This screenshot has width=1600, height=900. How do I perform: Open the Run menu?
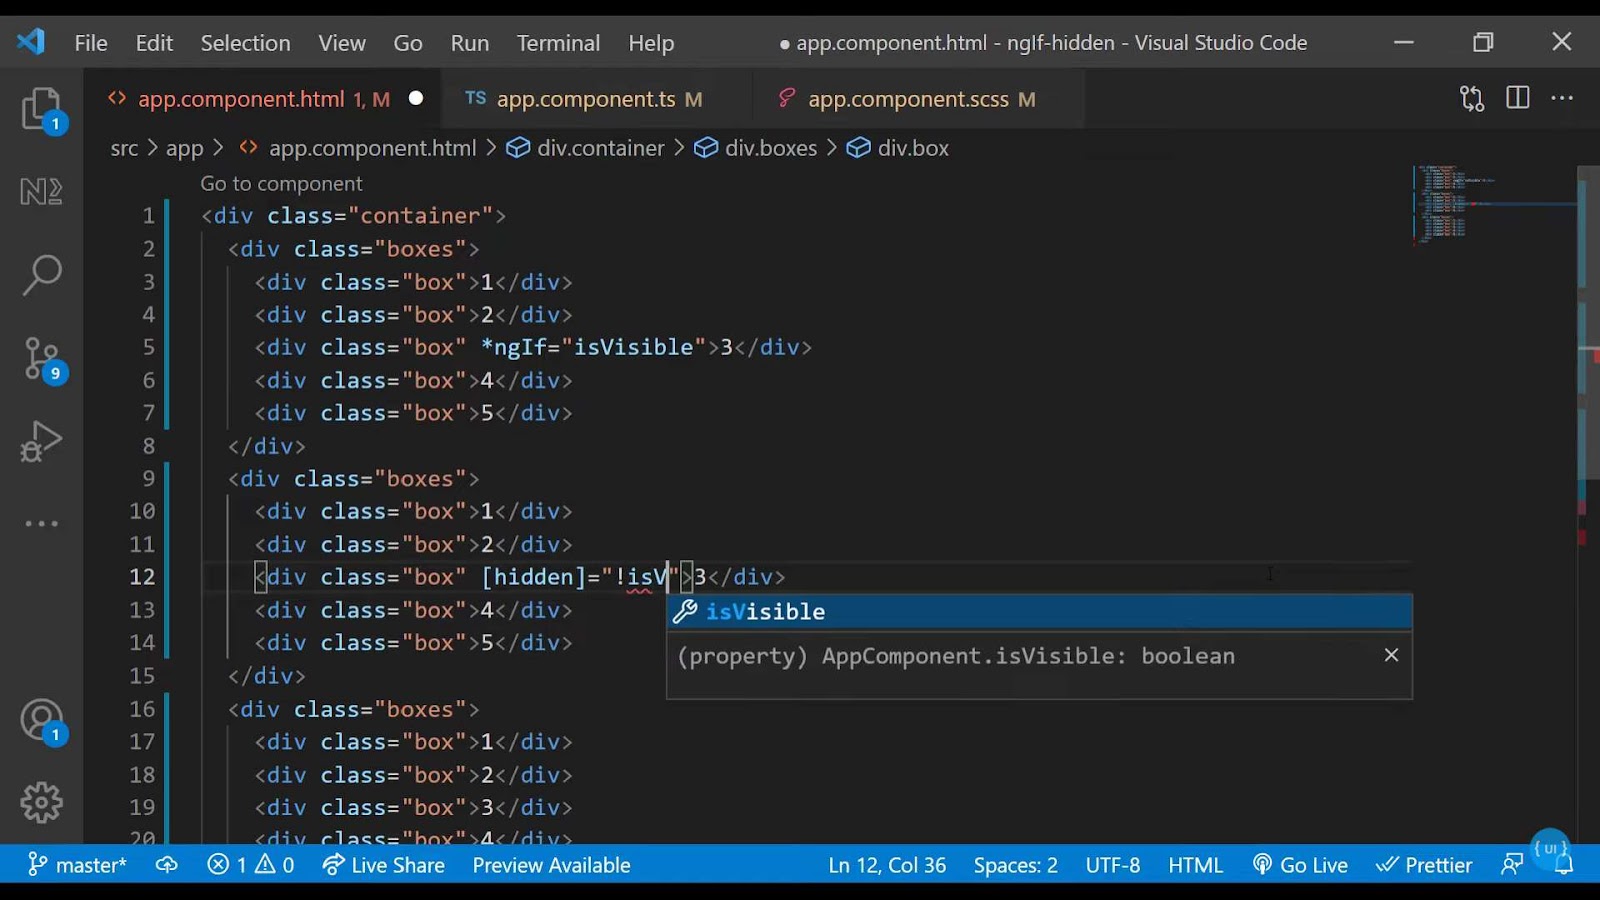pos(470,43)
